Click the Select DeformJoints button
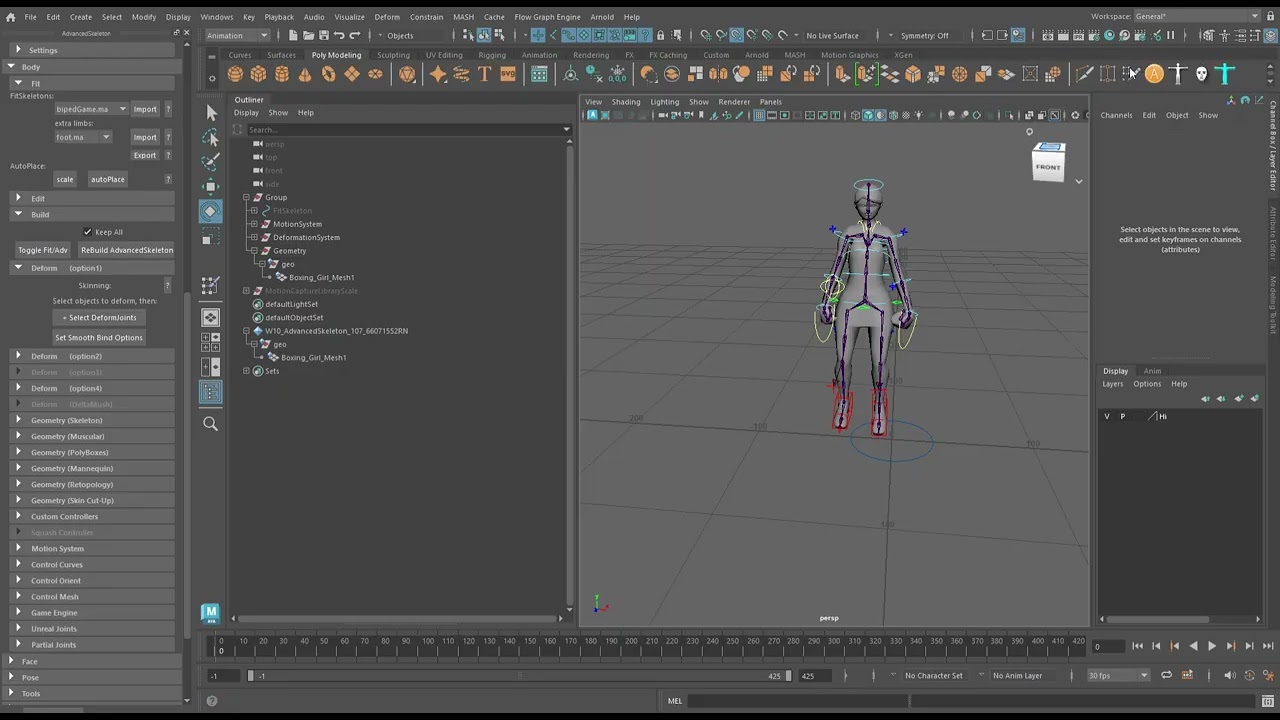Screen dimensions: 1280x720 99,317
